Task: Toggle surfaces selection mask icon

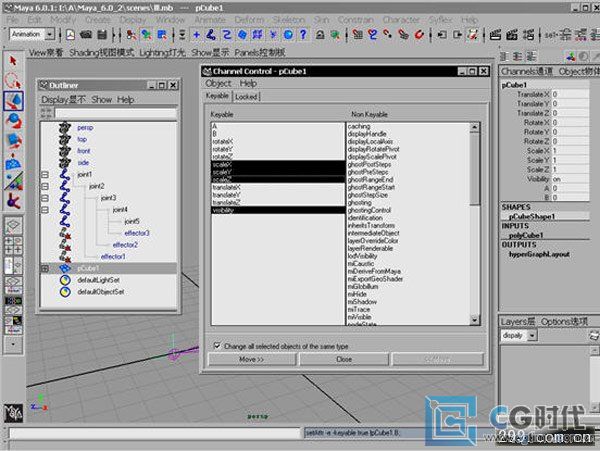Action: (x=242, y=35)
